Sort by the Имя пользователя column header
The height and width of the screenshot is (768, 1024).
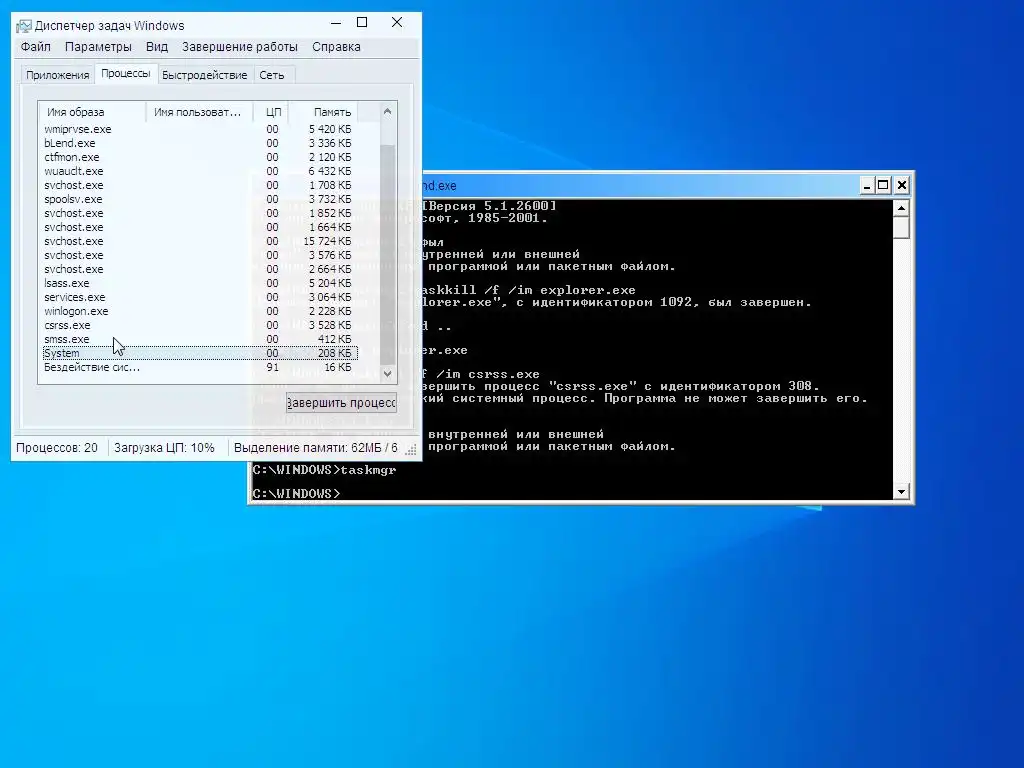[199, 112]
